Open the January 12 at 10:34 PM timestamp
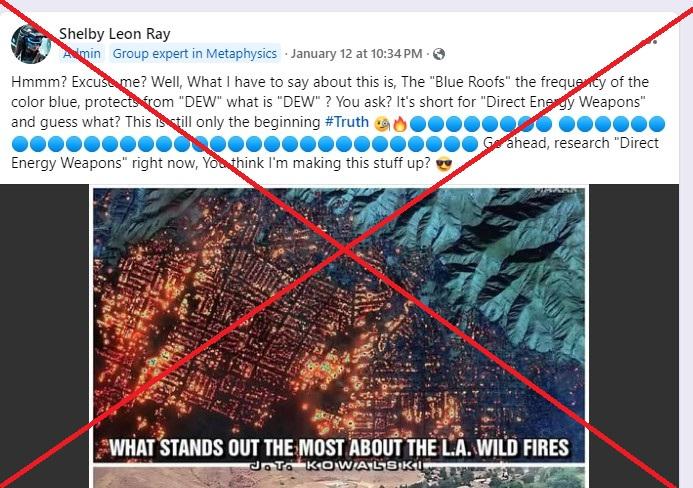The height and width of the screenshot is (488, 693). [356, 53]
